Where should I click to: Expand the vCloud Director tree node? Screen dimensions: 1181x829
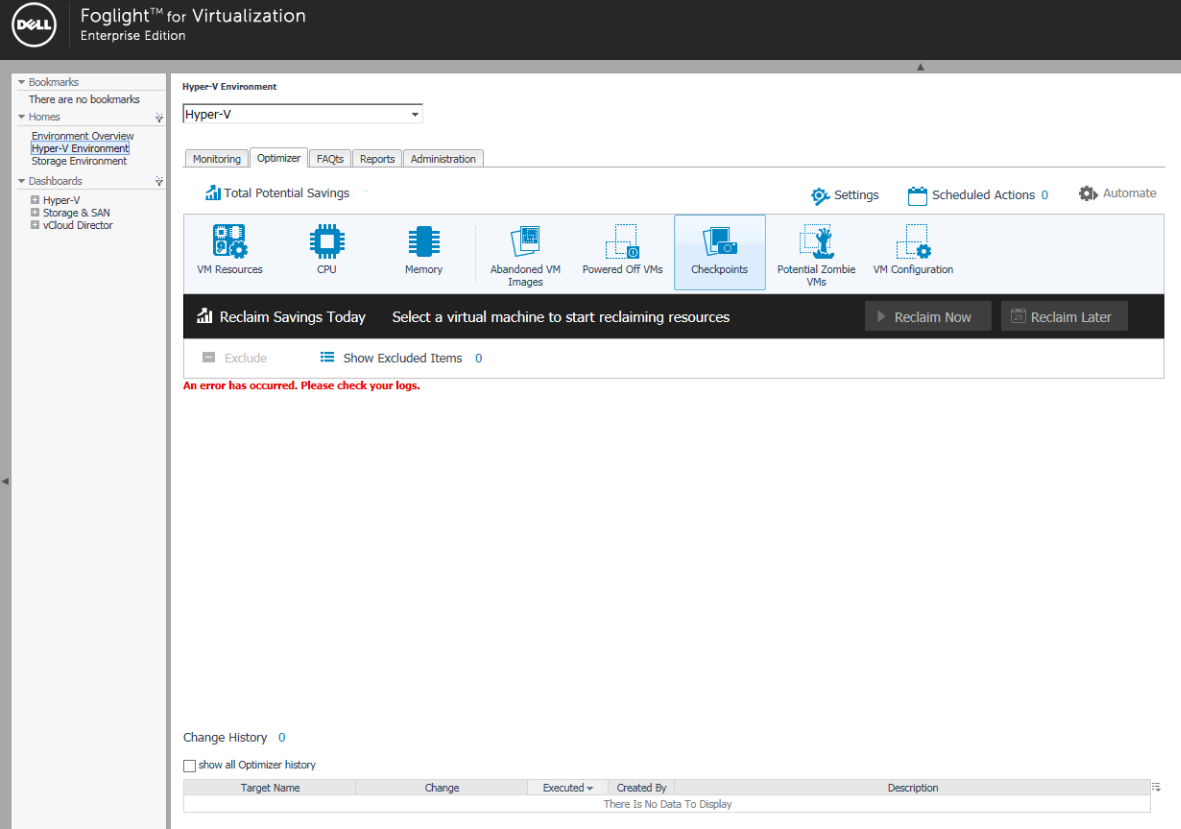click(x=35, y=224)
